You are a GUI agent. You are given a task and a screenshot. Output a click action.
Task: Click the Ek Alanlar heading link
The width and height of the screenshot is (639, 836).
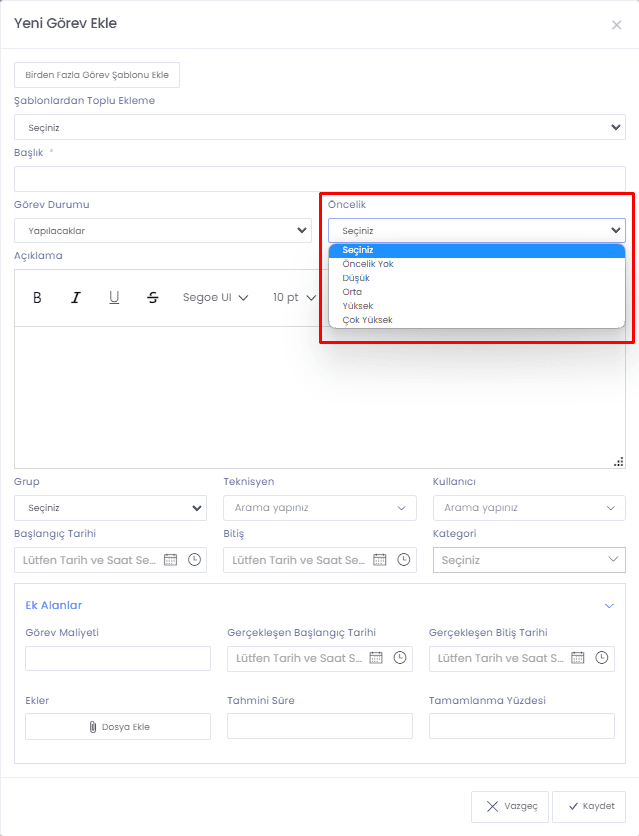tap(54, 605)
